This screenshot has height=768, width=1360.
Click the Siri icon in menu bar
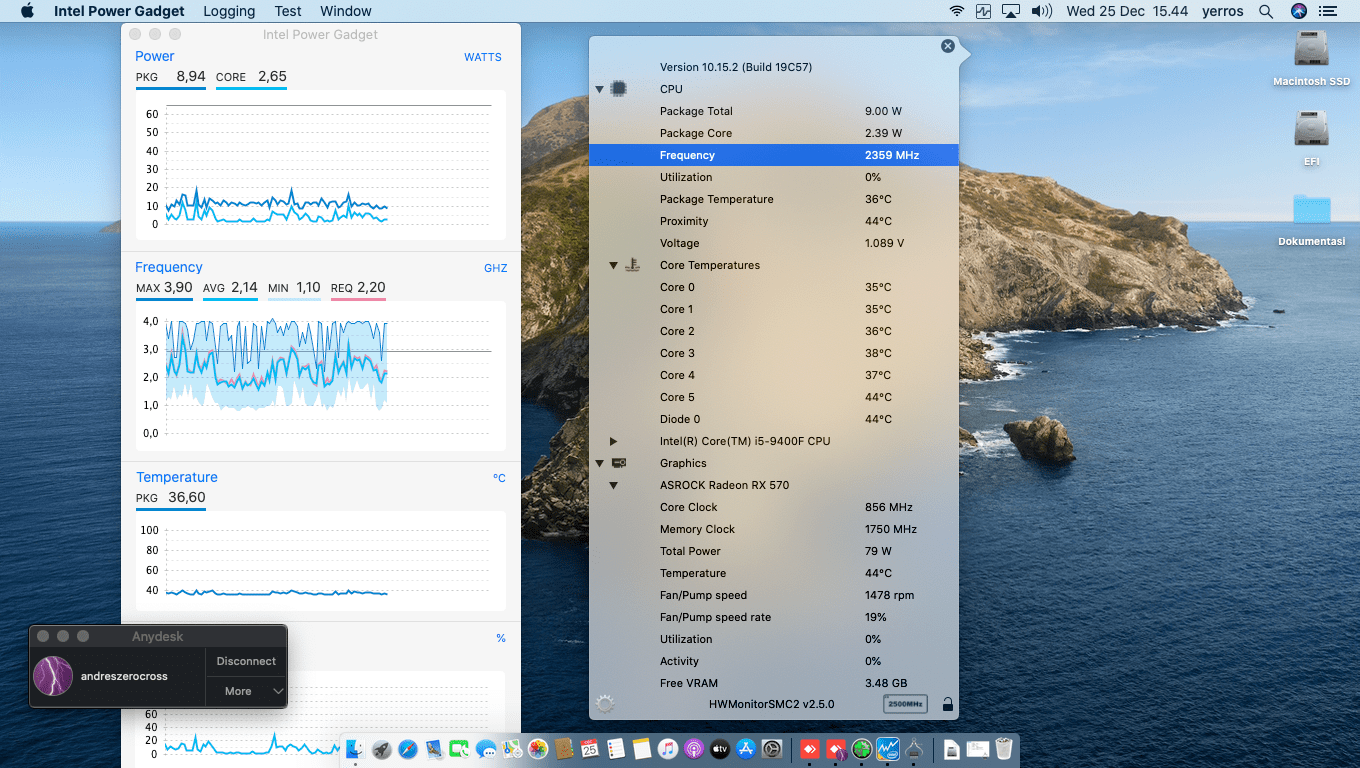coord(1299,11)
